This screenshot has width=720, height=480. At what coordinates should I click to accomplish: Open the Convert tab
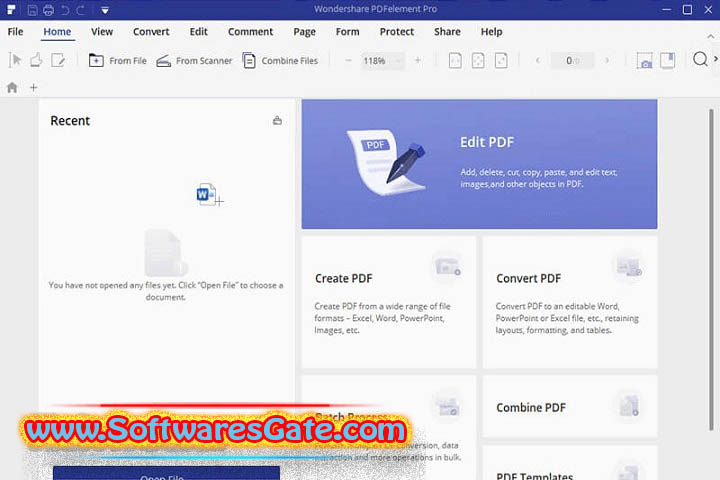pyautogui.click(x=151, y=32)
